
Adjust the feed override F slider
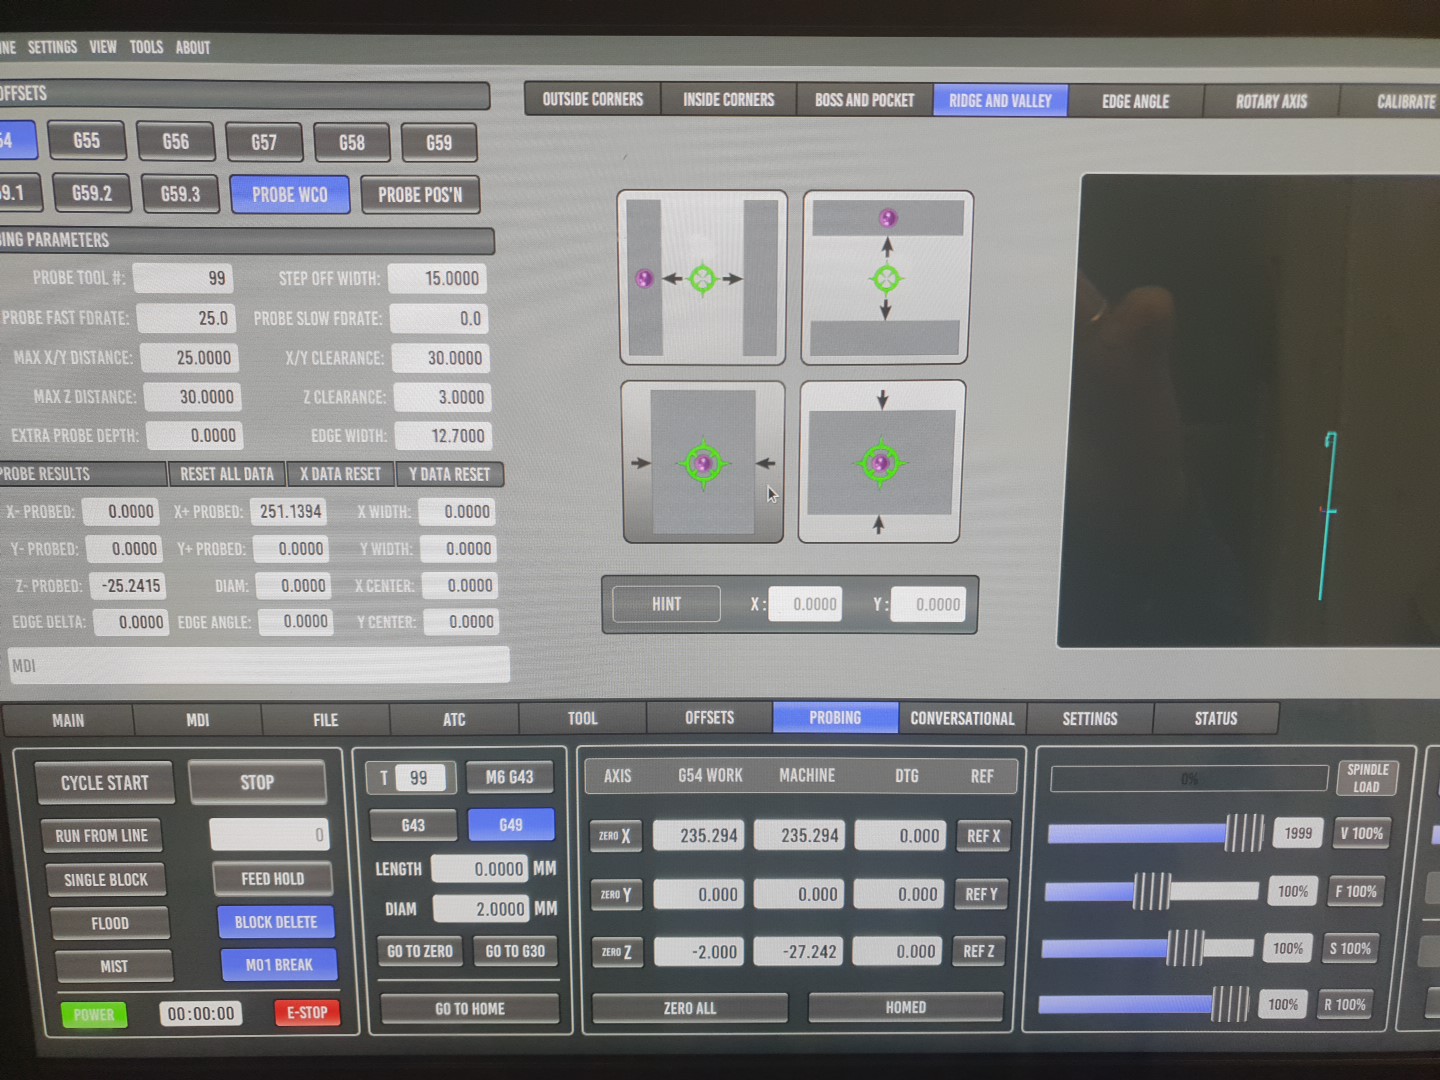(x=1151, y=891)
